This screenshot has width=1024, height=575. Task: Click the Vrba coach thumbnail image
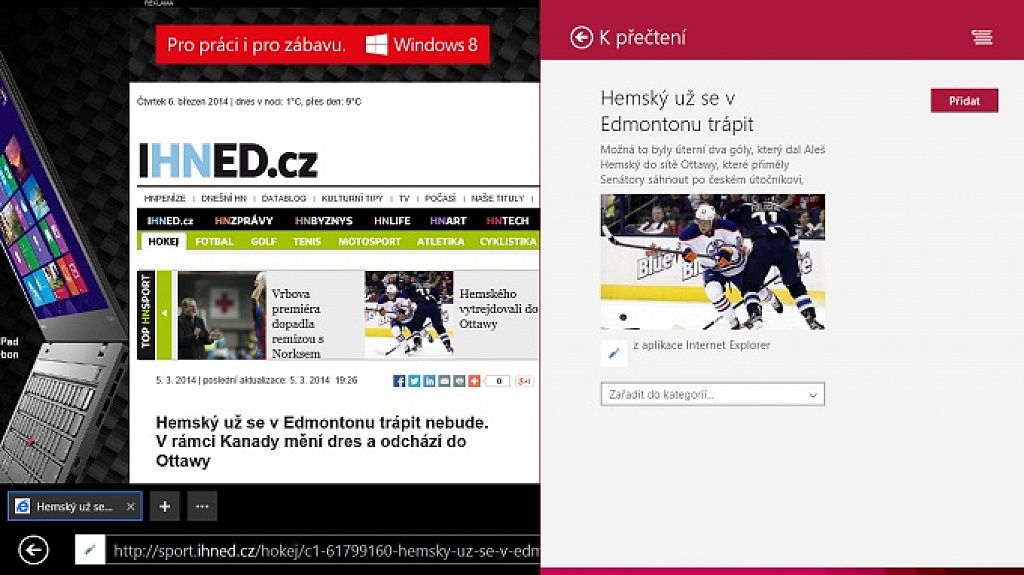click(x=222, y=315)
